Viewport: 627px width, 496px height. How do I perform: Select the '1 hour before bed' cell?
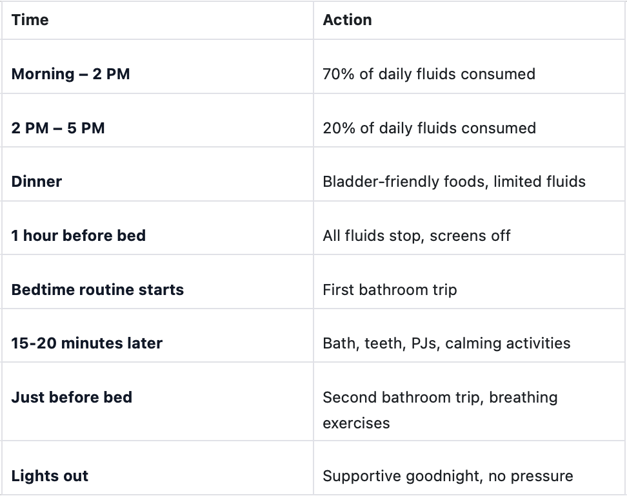(x=78, y=236)
